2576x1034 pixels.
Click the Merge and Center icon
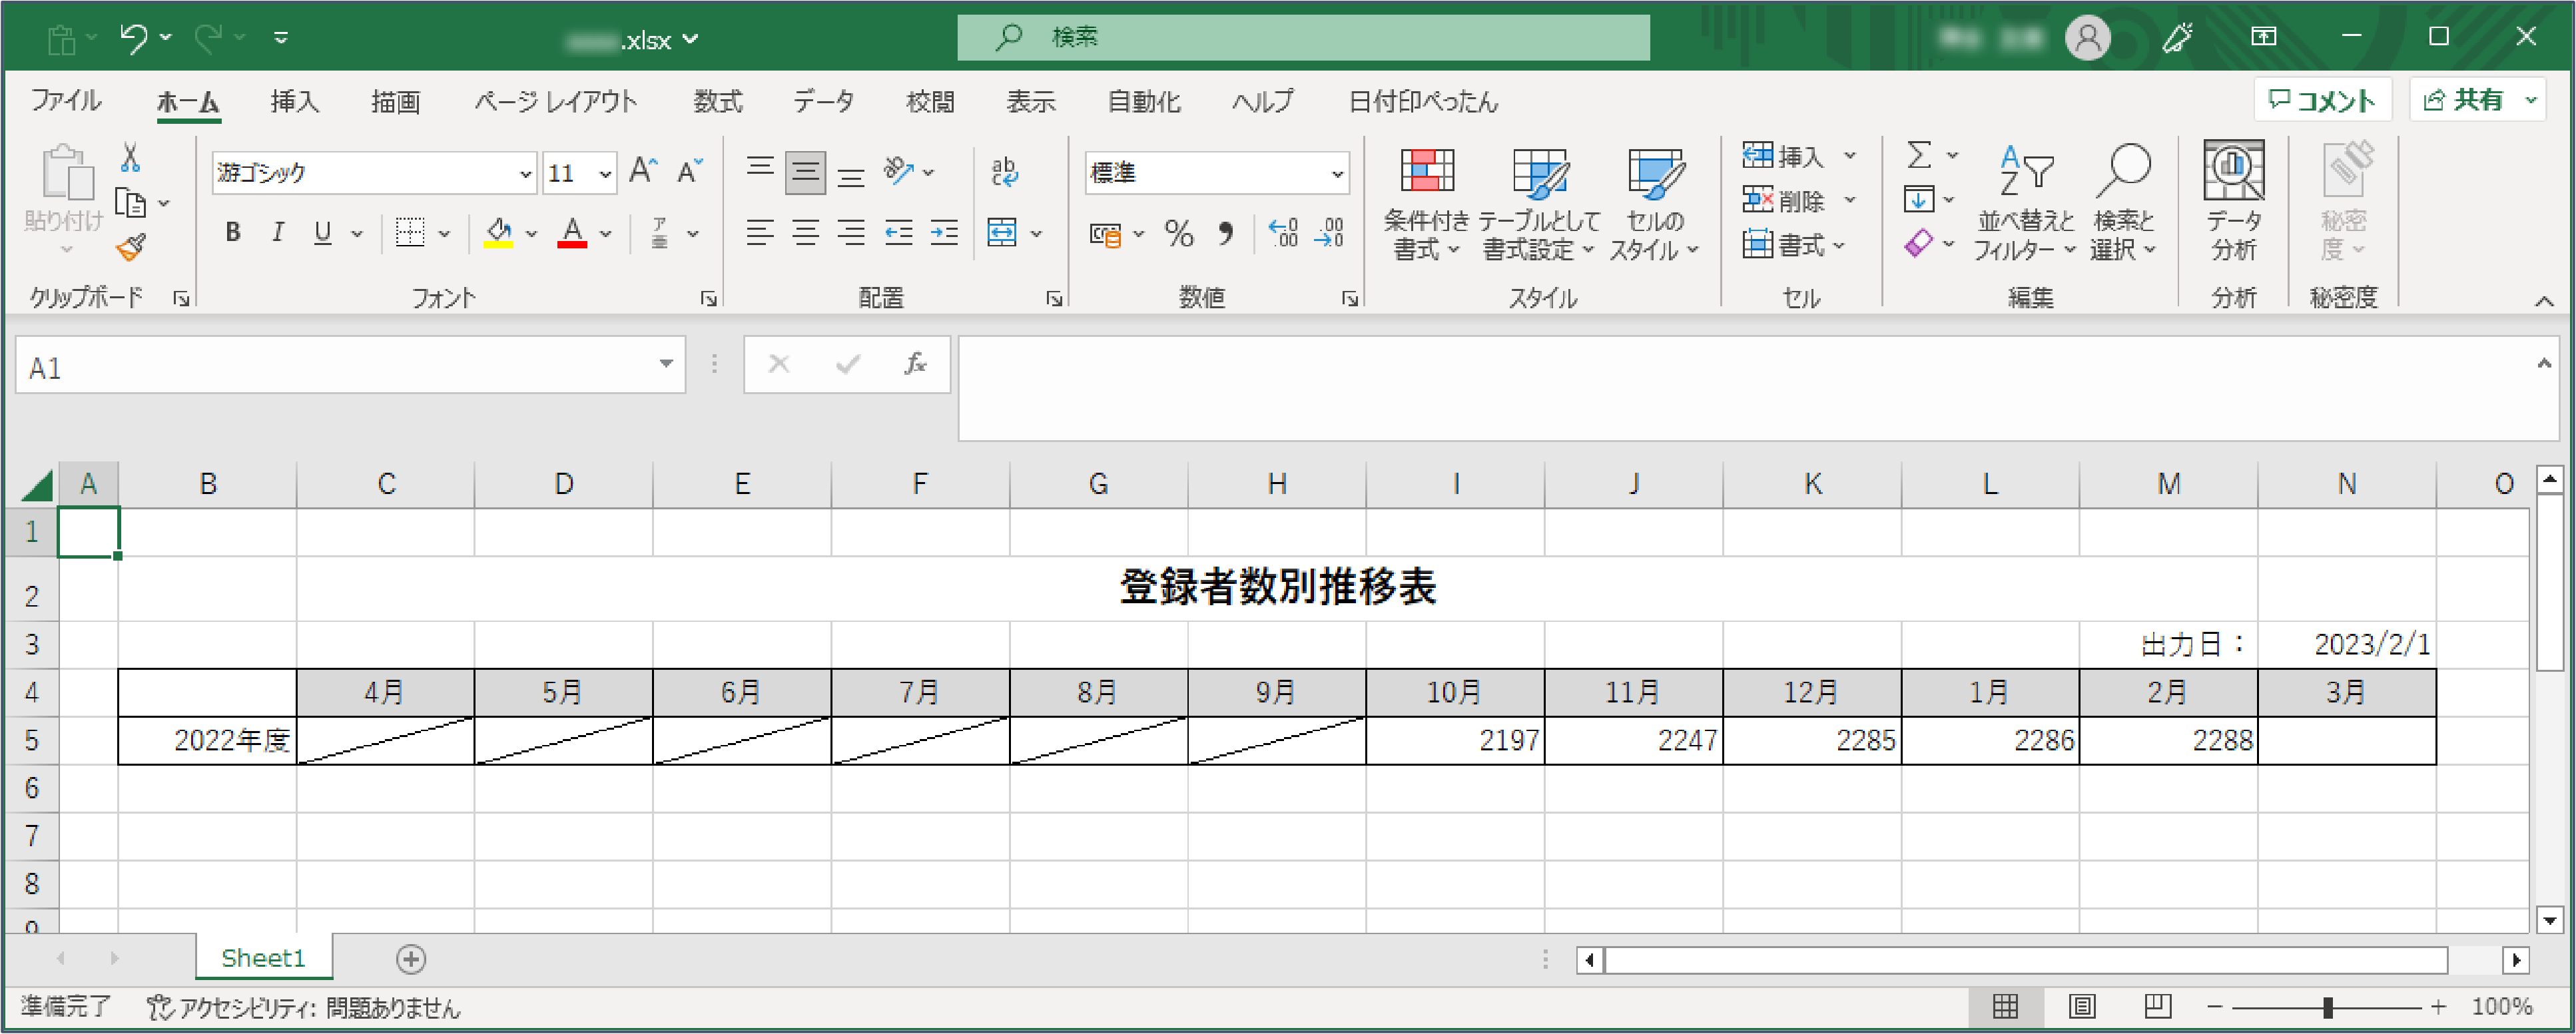[x=1002, y=233]
